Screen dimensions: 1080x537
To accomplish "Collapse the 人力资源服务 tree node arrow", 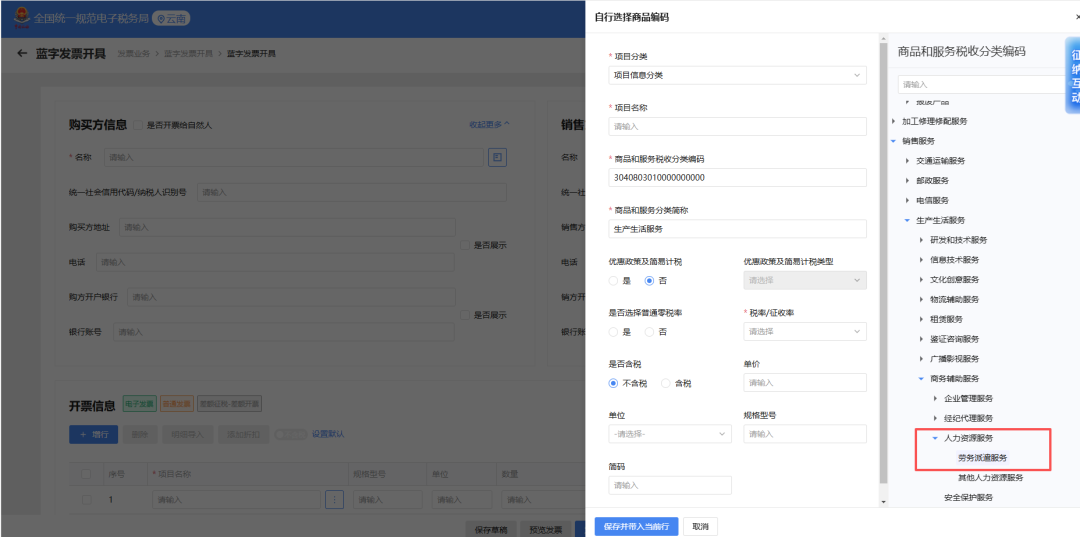I will tap(935, 438).
